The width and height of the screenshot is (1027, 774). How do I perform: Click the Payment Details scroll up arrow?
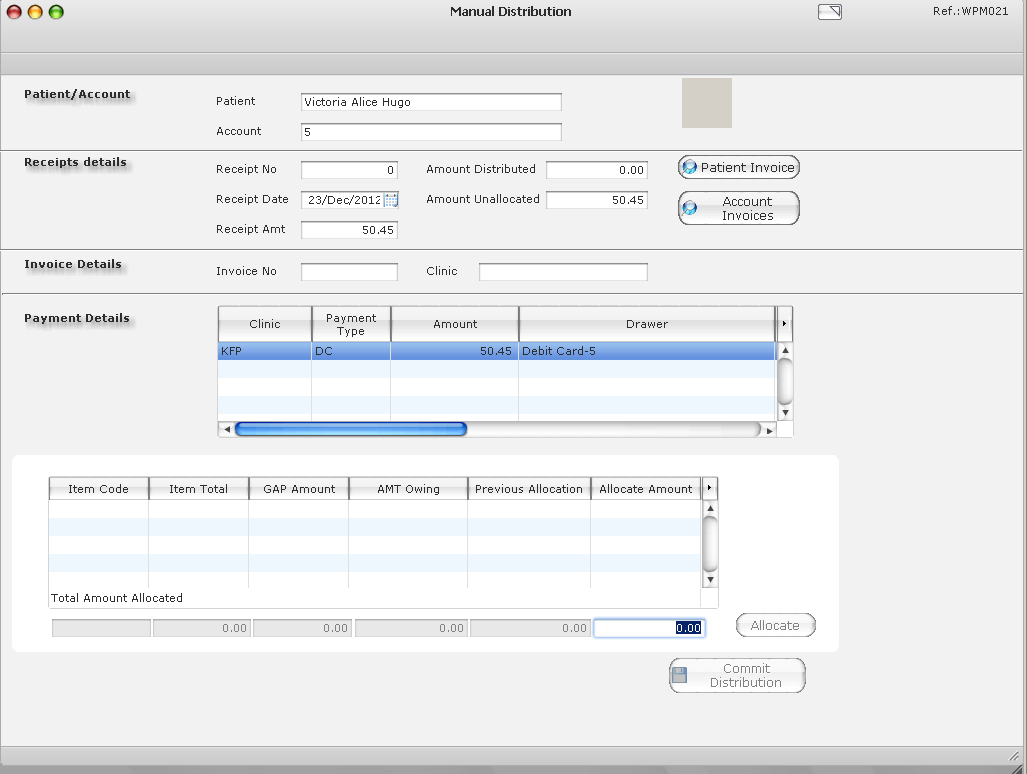[785, 350]
